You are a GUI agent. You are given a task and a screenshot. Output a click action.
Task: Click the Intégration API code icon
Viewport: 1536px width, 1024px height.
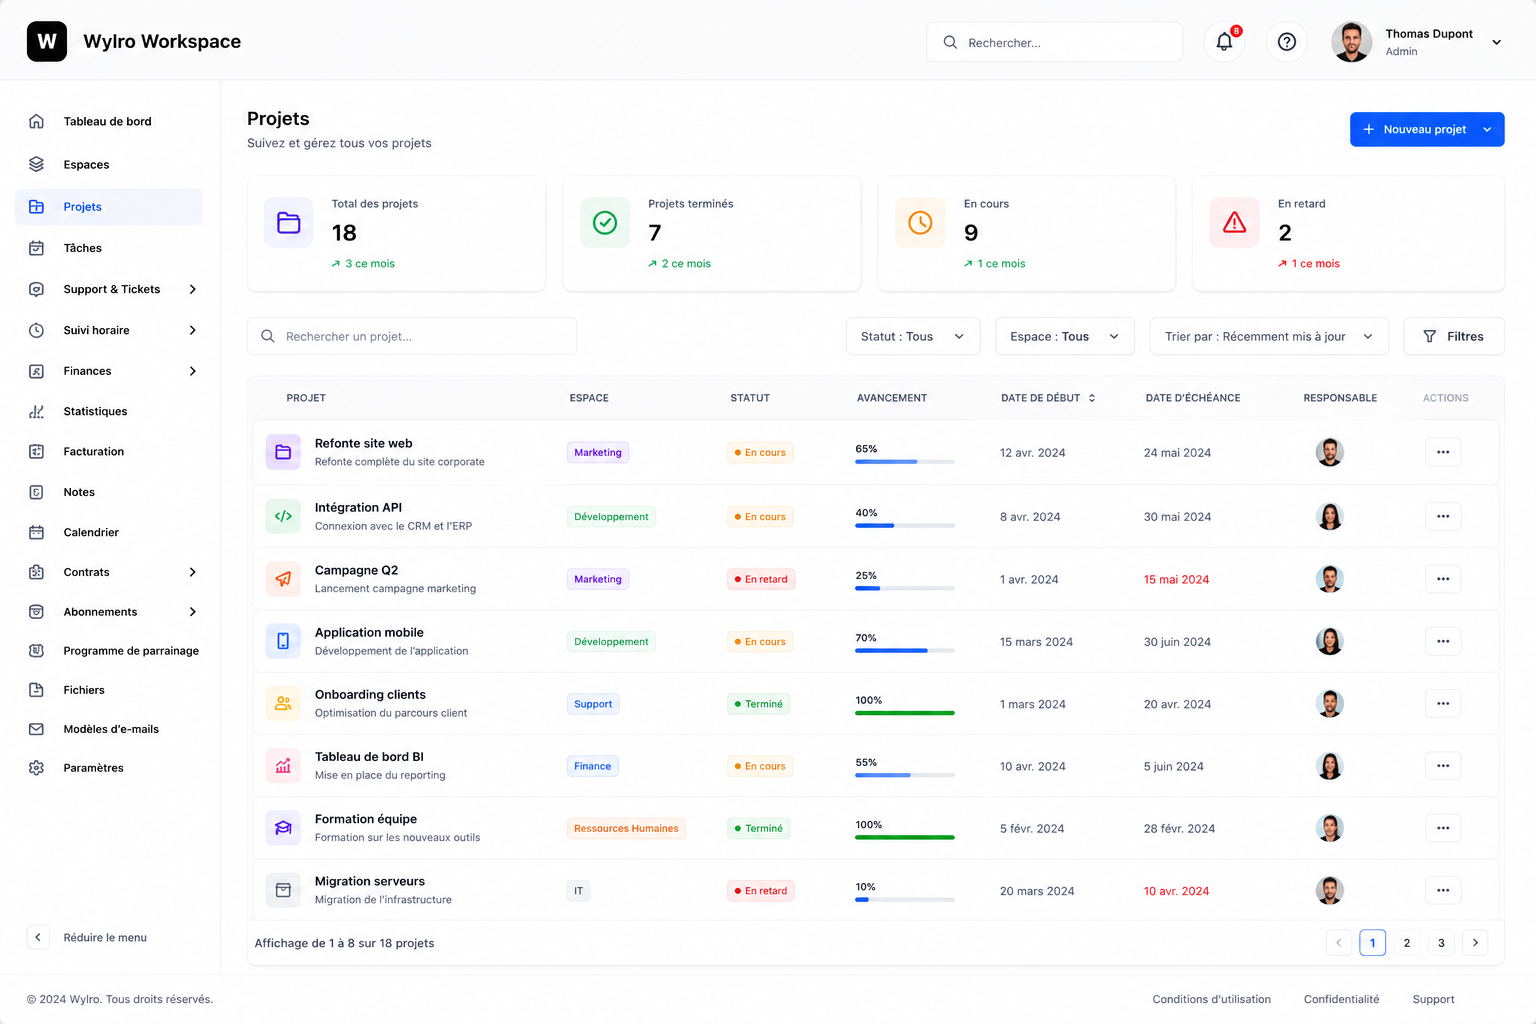283,516
